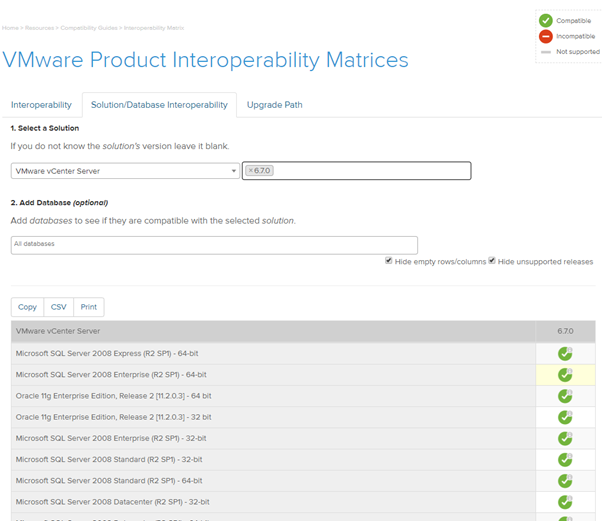602x521 pixels.
Task: Click the 6.7.0 column header
Action: (x=565, y=331)
